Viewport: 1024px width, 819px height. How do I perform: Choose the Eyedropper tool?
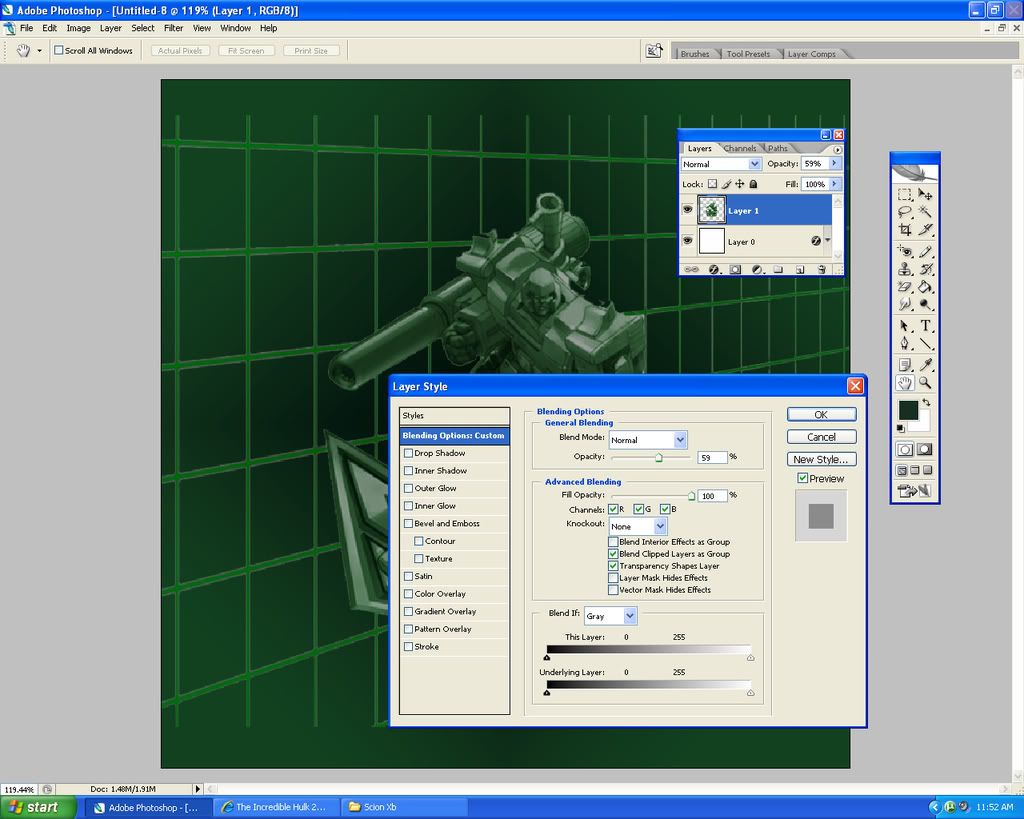pyautogui.click(x=926, y=364)
